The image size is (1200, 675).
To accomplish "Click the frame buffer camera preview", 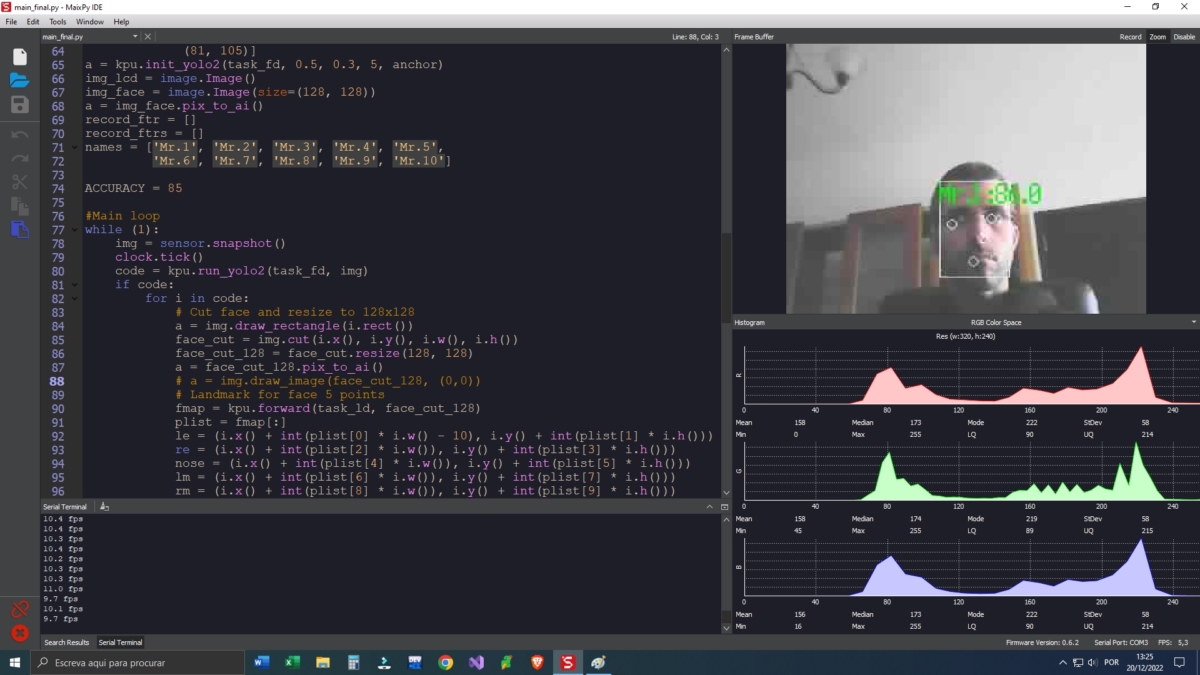I will tap(965, 178).
